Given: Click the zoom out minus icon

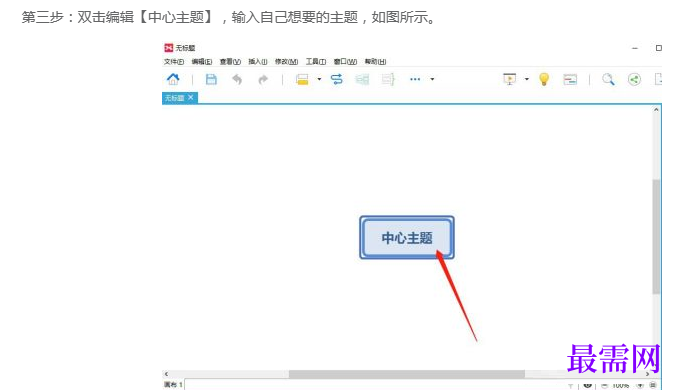Looking at the screenshot, I should [x=605, y=385].
